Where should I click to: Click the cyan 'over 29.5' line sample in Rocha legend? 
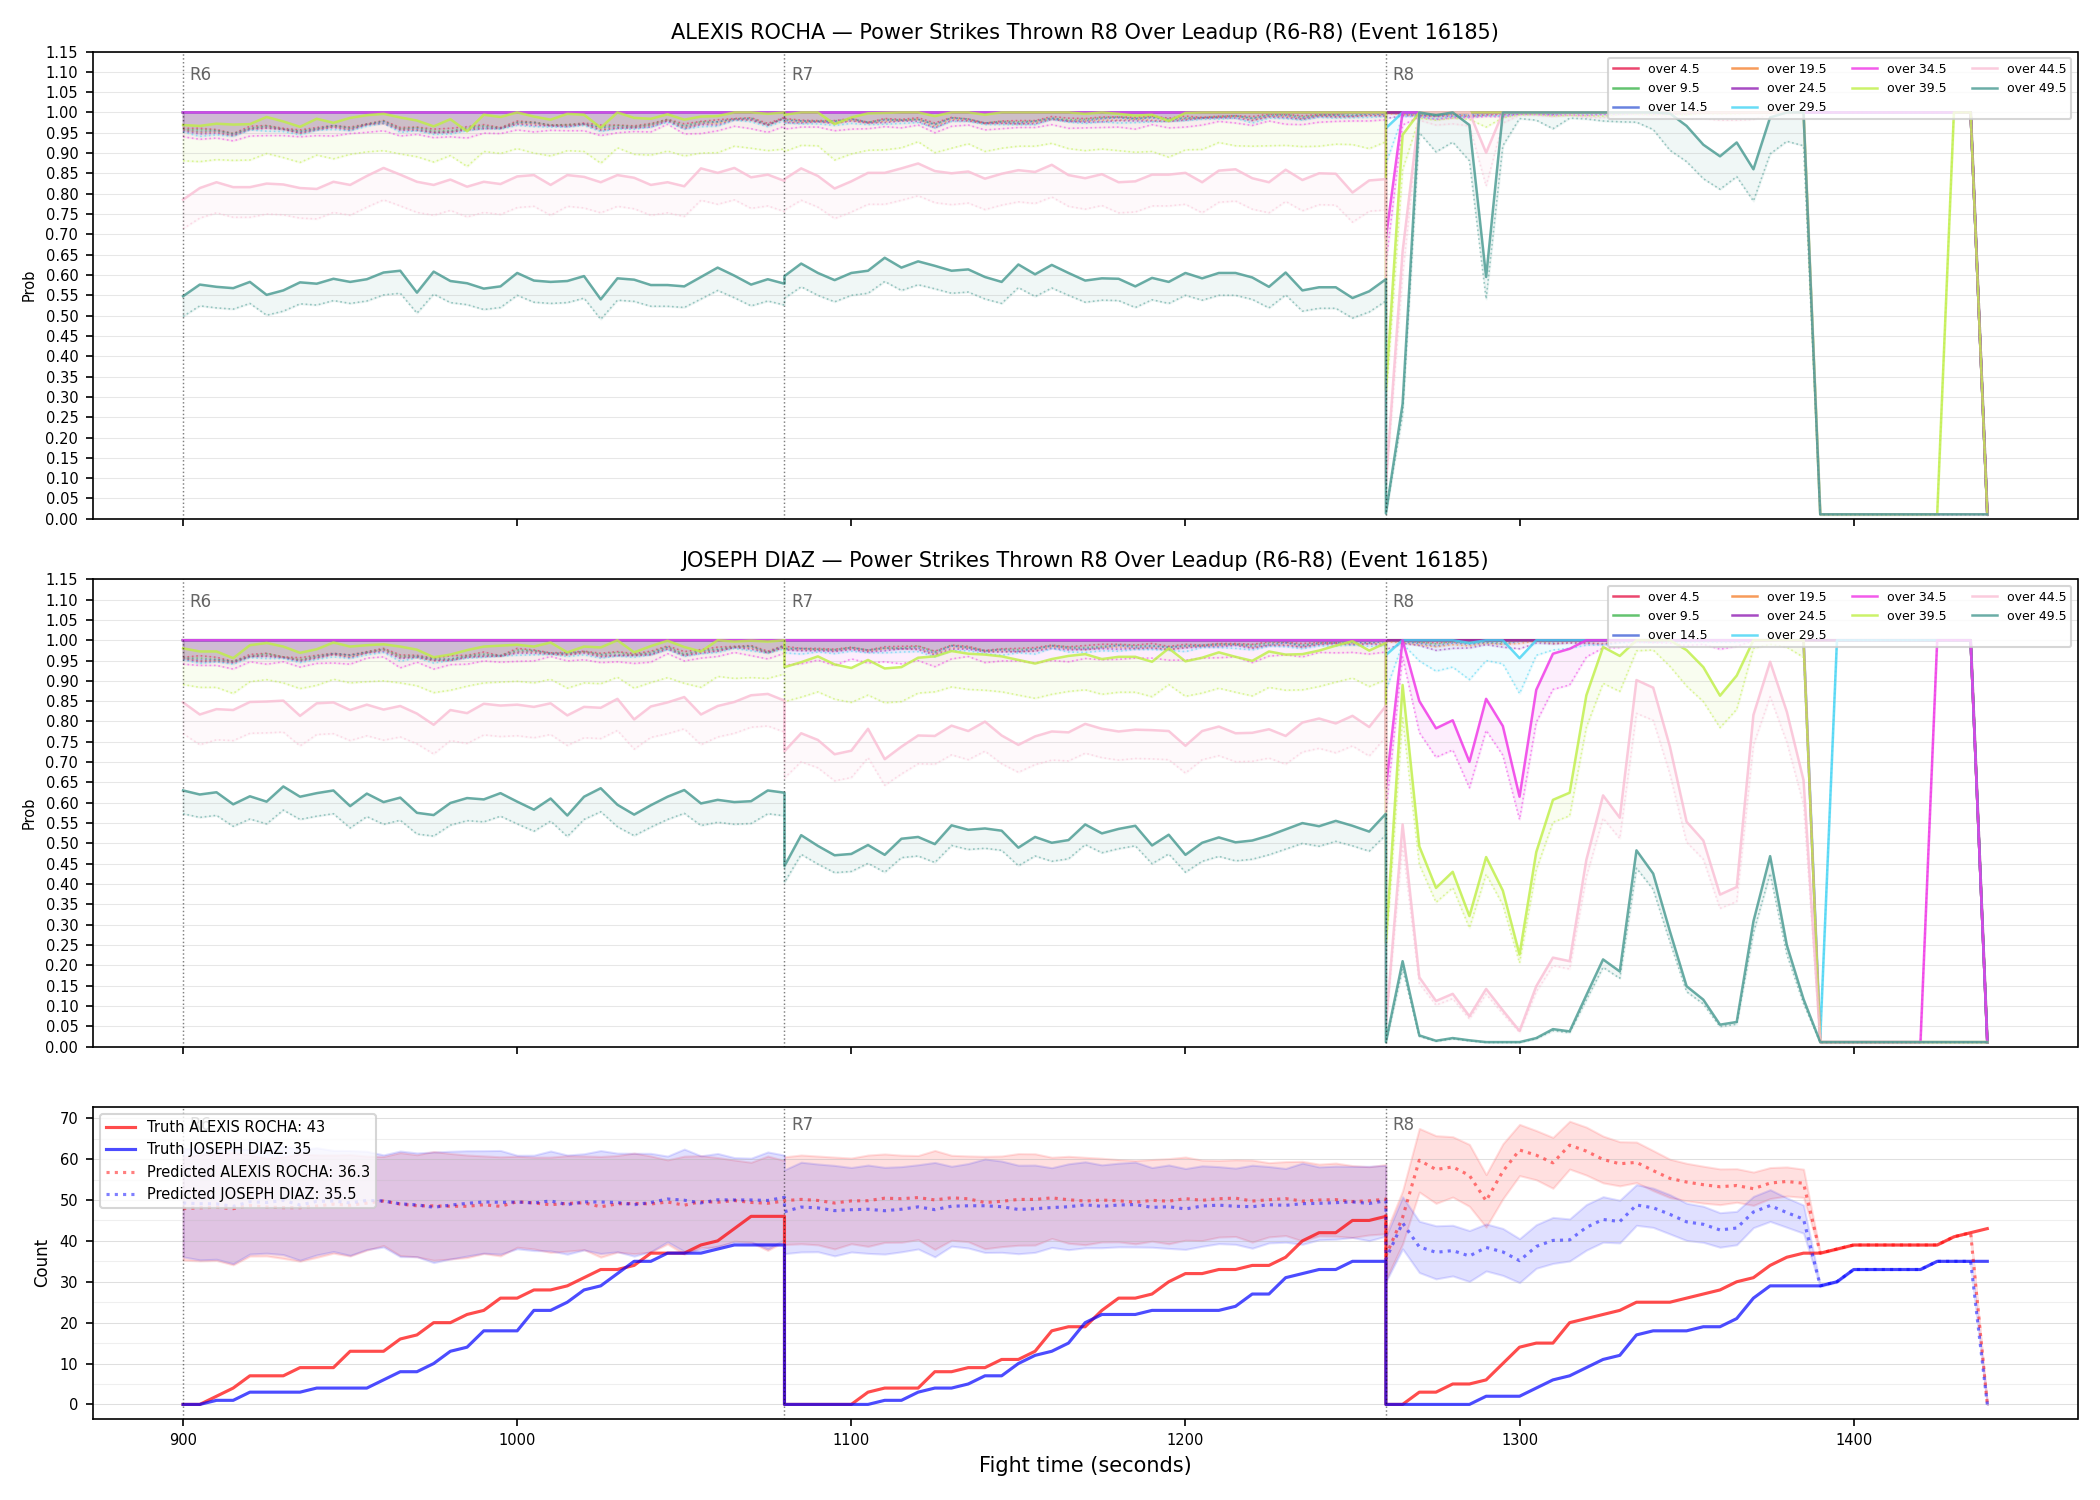tap(1744, 107)
